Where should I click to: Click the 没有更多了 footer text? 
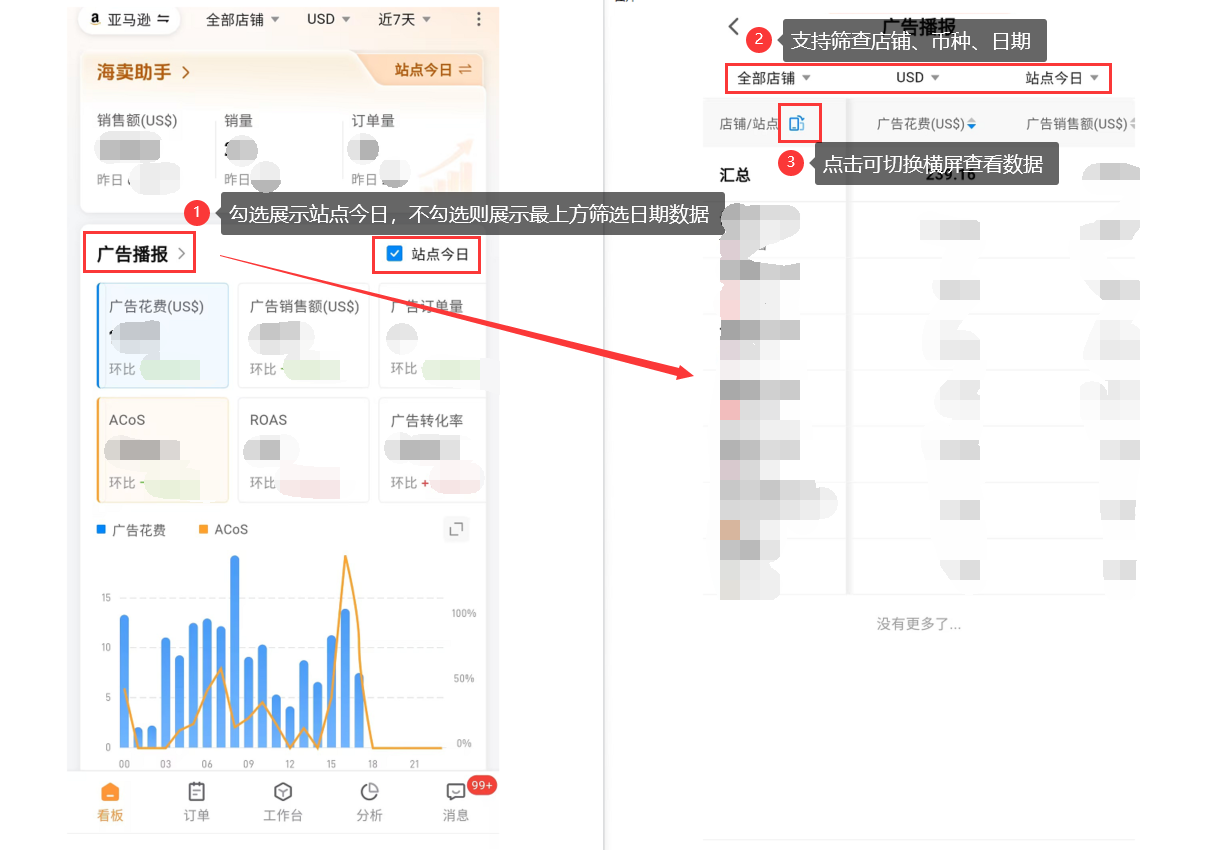coord(919,624)
